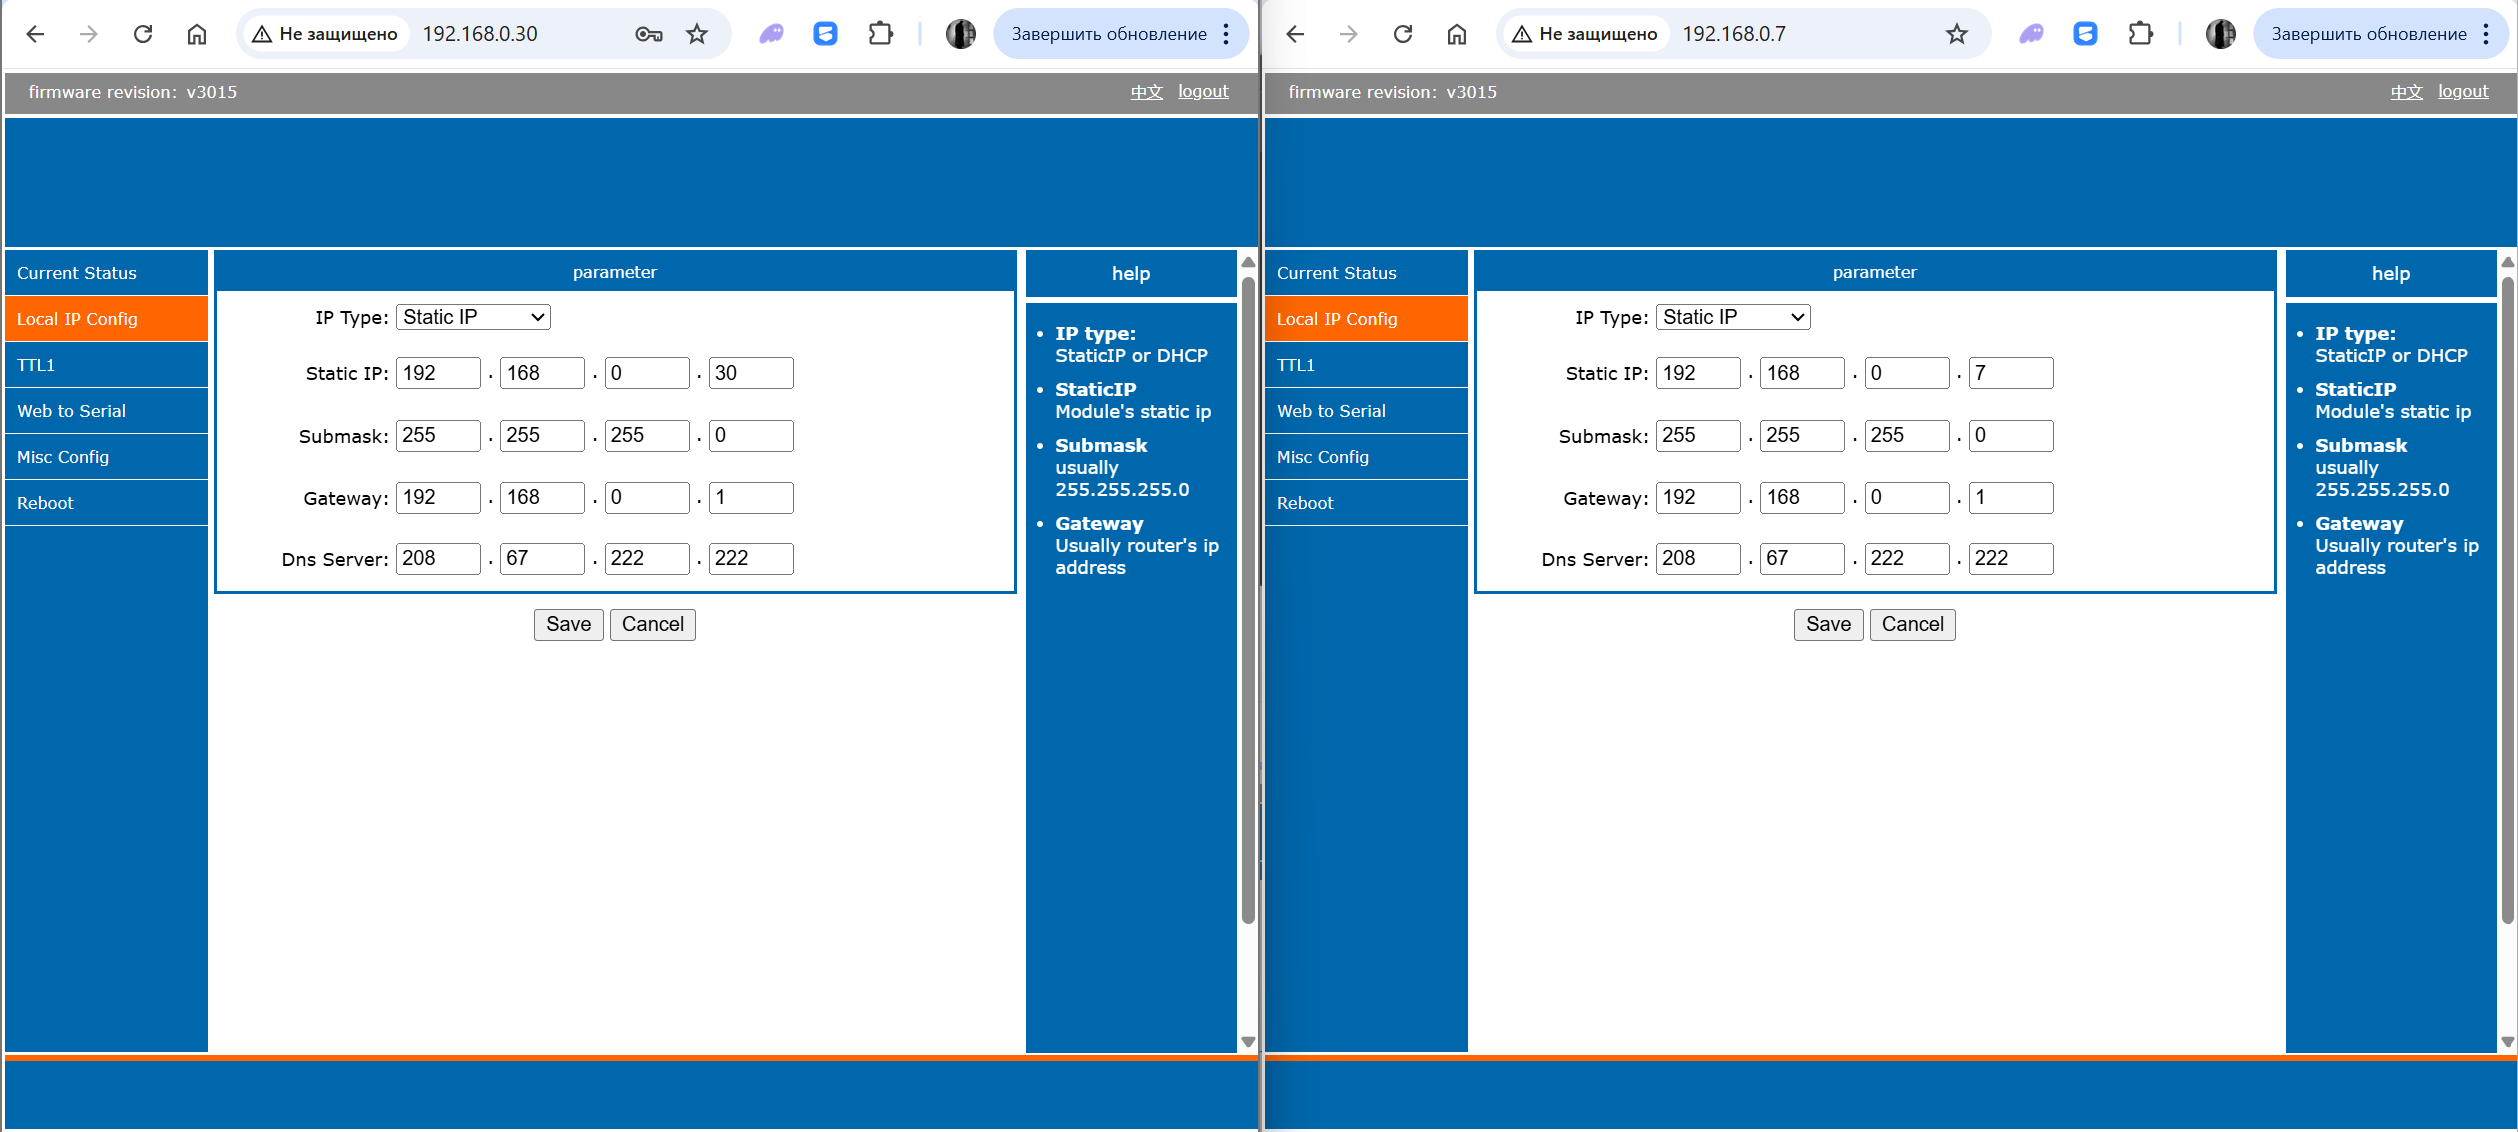
Task: Click profile avatar in right browser window
Action: click(2220, 34)
